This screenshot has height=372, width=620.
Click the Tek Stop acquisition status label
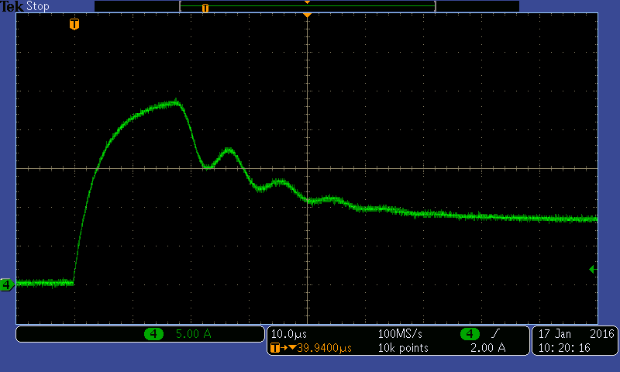(25, 6)
